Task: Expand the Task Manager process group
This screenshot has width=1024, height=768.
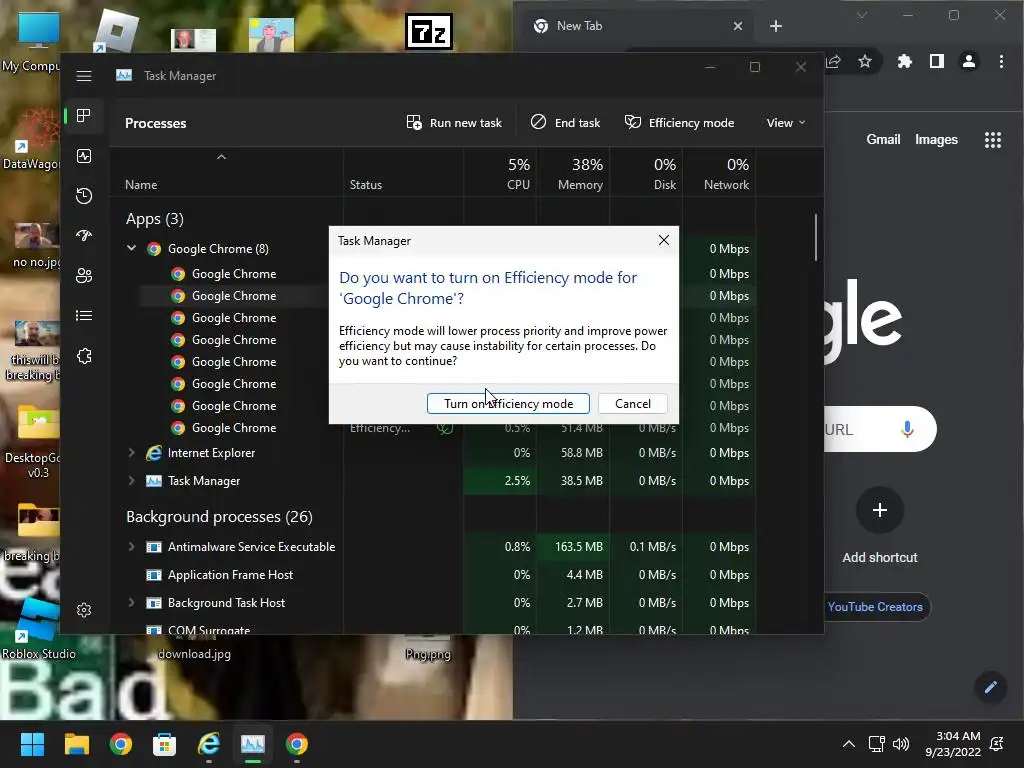Action: [131, 481]
